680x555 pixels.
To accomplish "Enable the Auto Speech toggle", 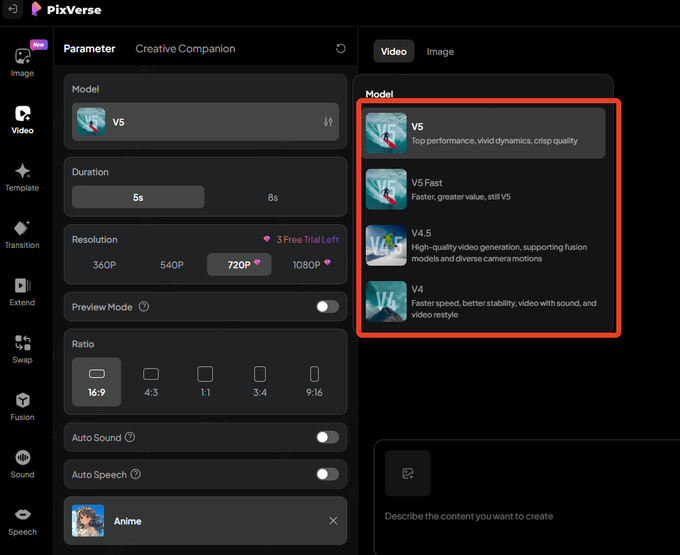I will point(327,474).
